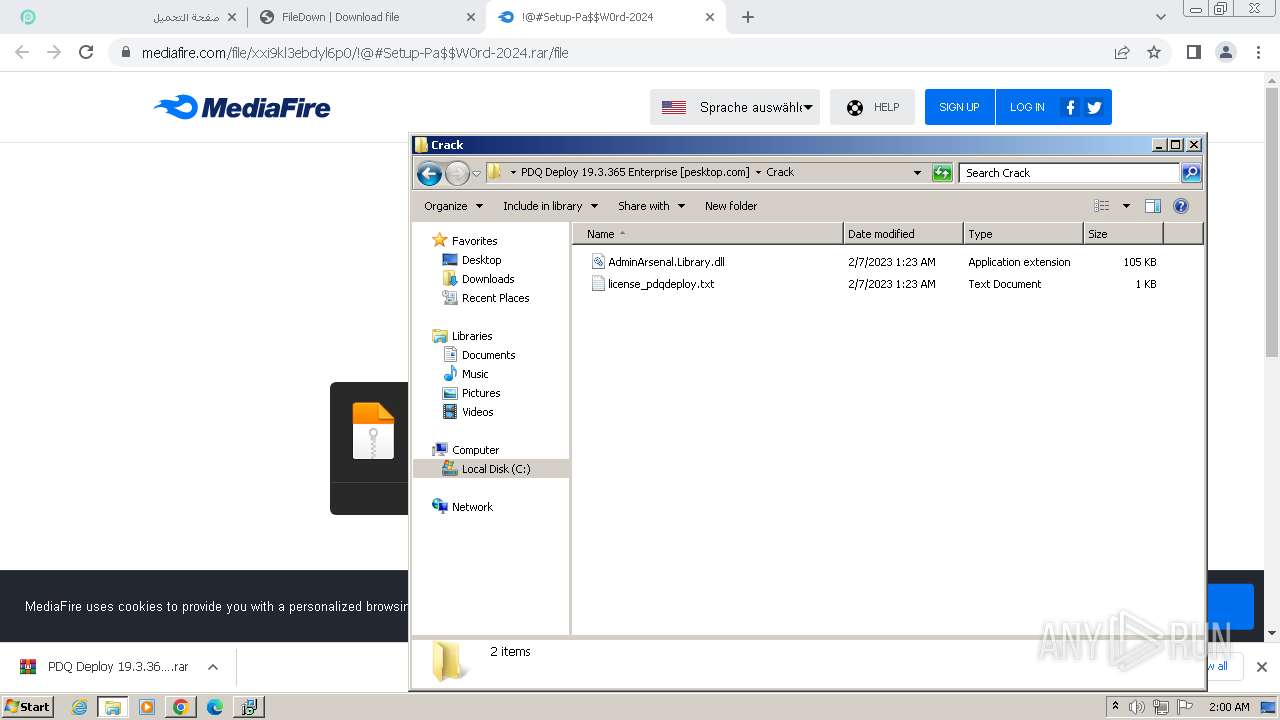Screen dimensions: 1280x720
Task: Select Network in navigation pane
Action: click(x=472, y=507)
